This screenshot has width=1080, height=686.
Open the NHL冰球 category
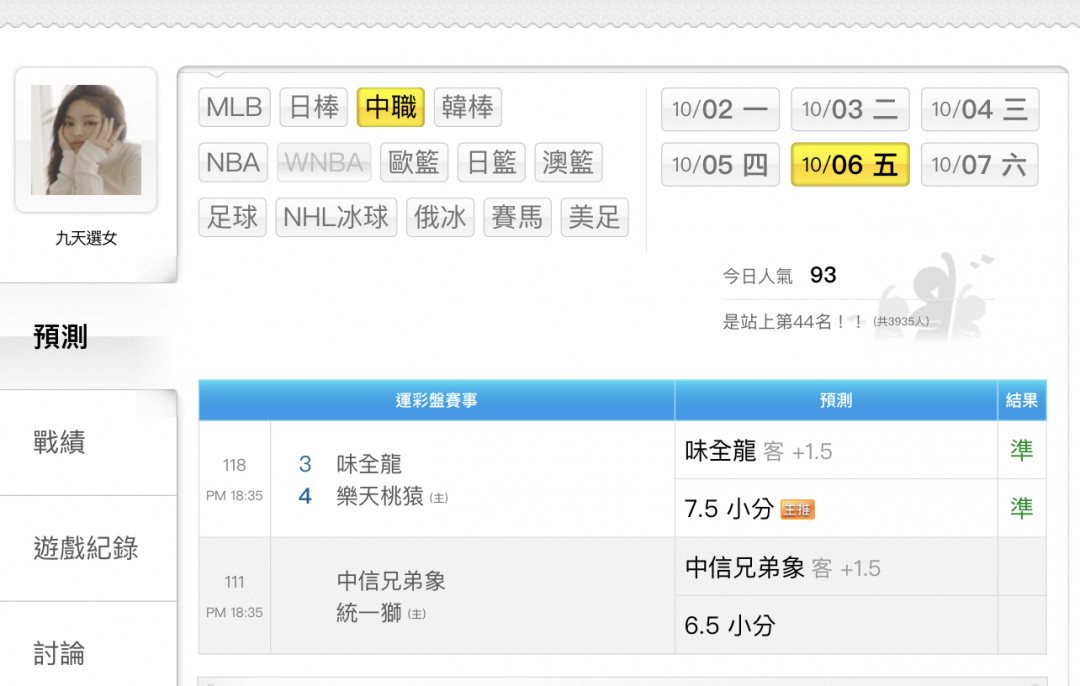(x=336, y=218)
